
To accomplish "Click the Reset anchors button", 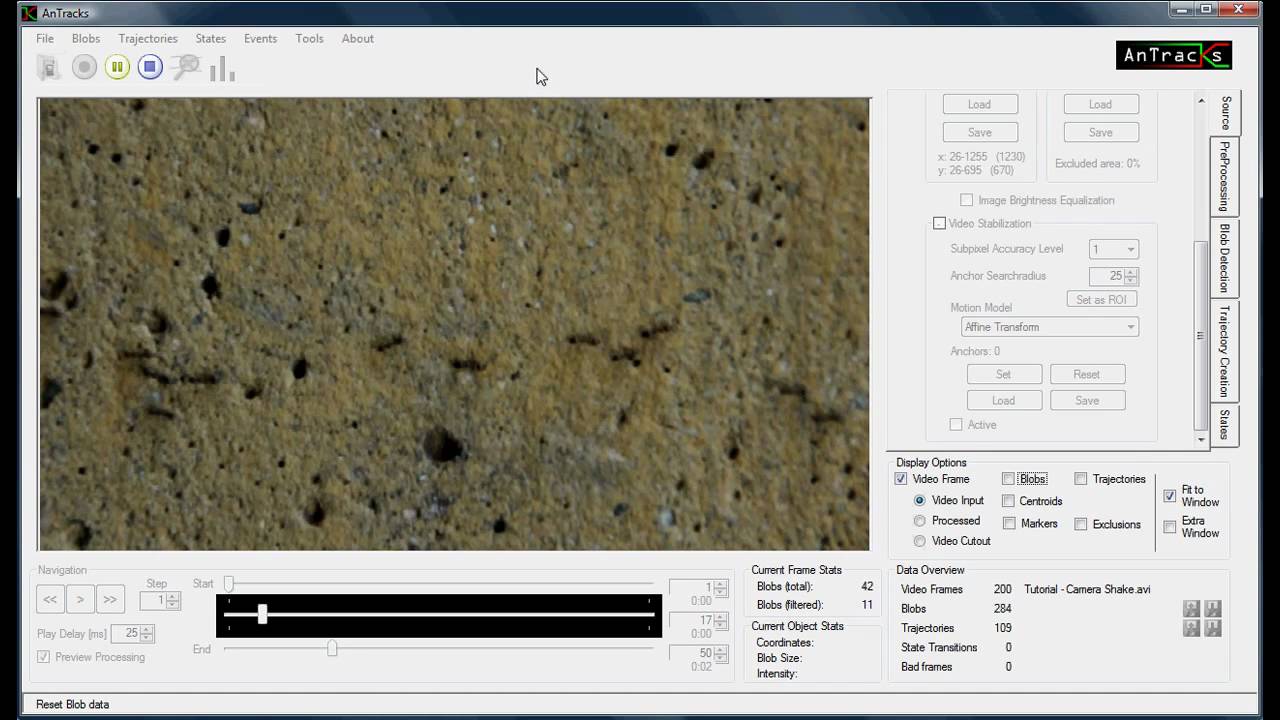I will pyautogui.click(x=1087, y=374).
